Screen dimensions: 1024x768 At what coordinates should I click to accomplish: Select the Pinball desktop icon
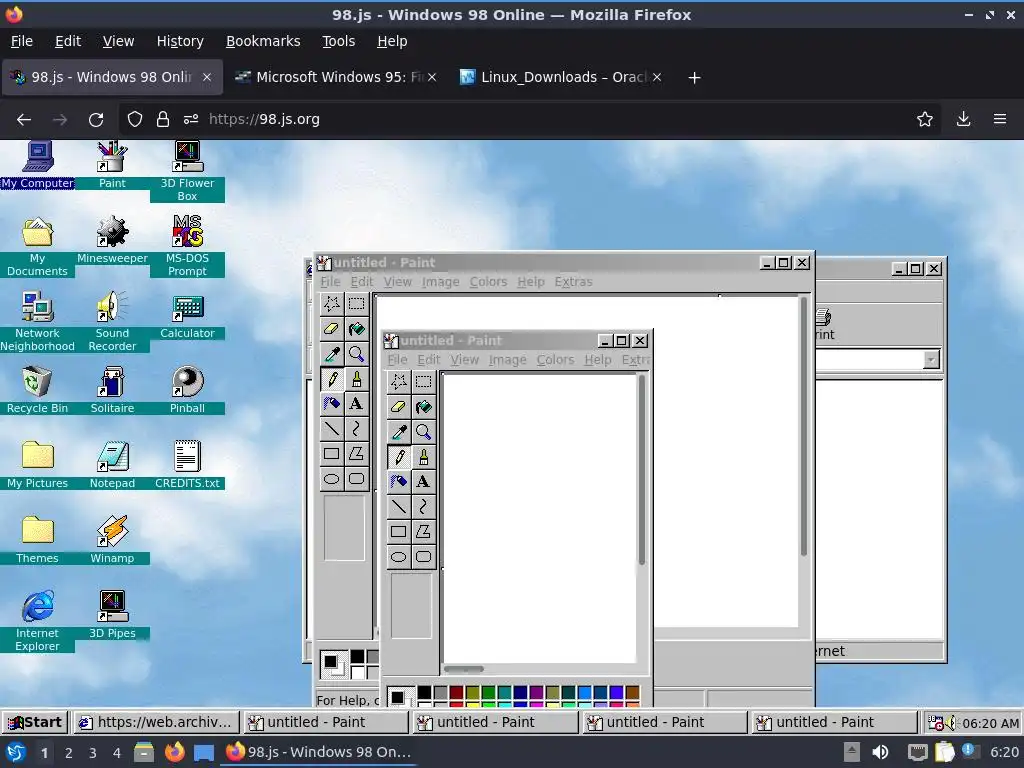187,390
